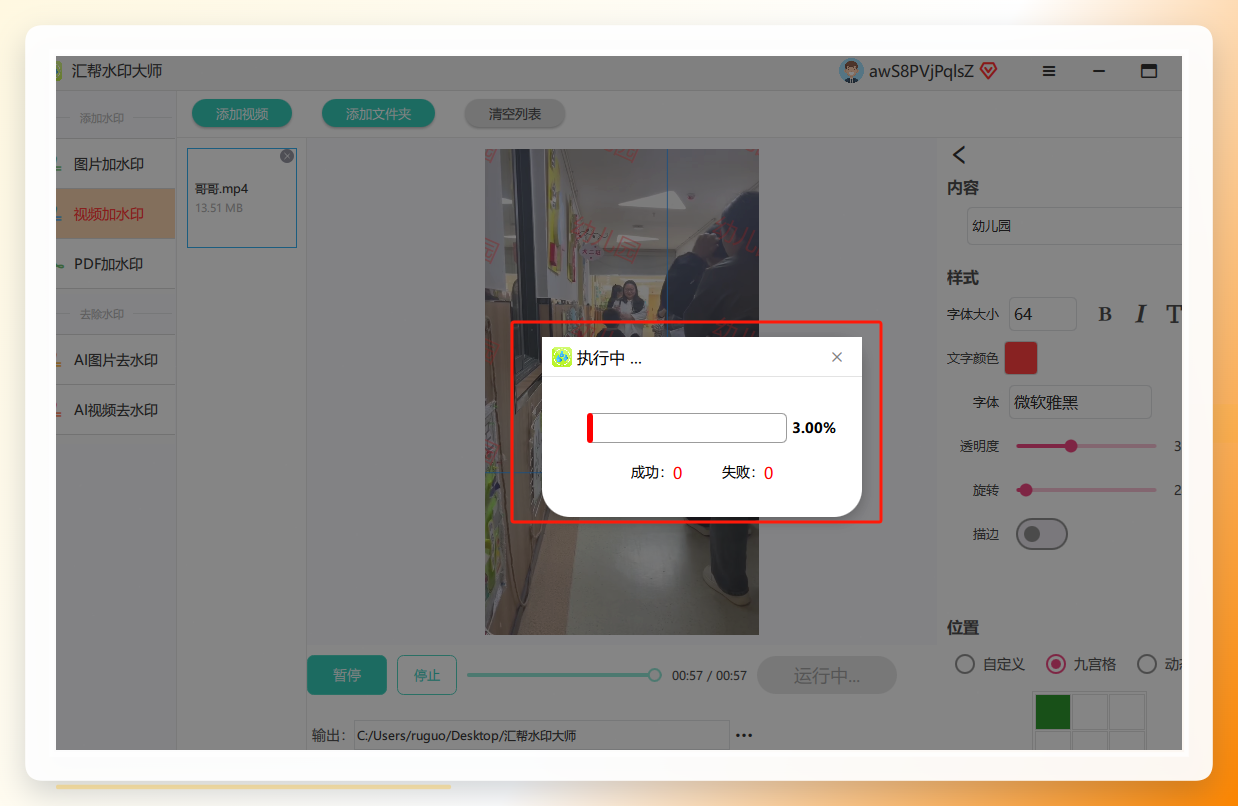Click the red progress bar in dialog
1238x806 pixels.
[687, 428]
